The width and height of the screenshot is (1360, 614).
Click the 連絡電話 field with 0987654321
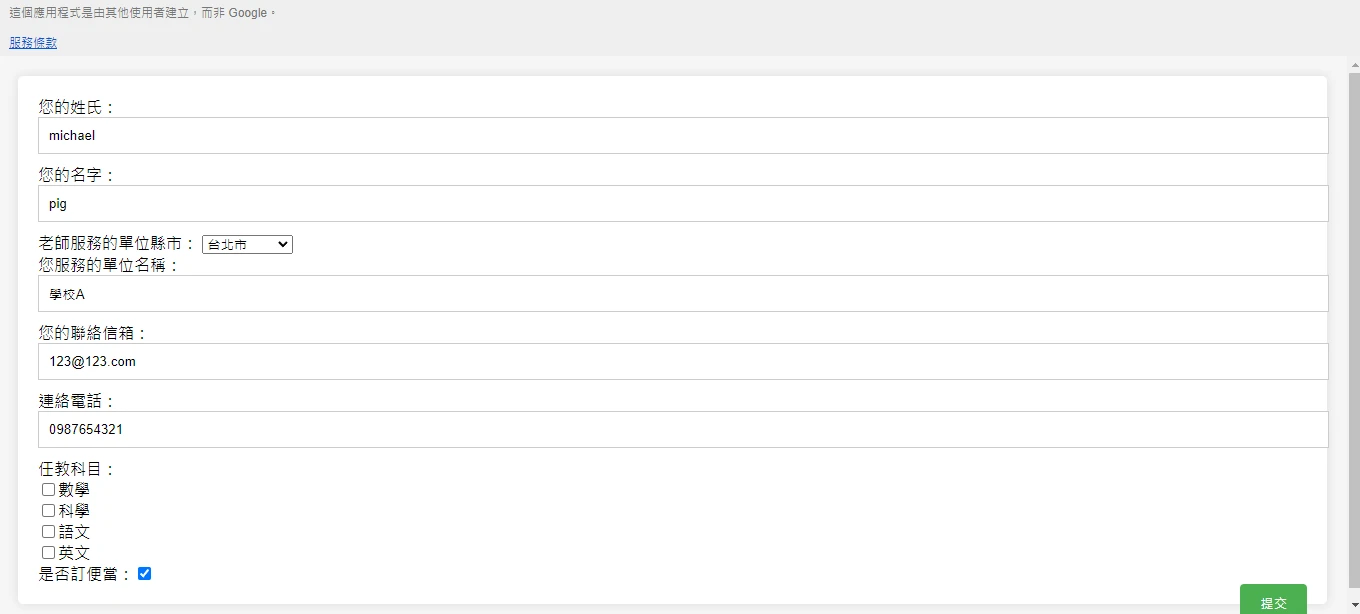[x=683, y=430]
